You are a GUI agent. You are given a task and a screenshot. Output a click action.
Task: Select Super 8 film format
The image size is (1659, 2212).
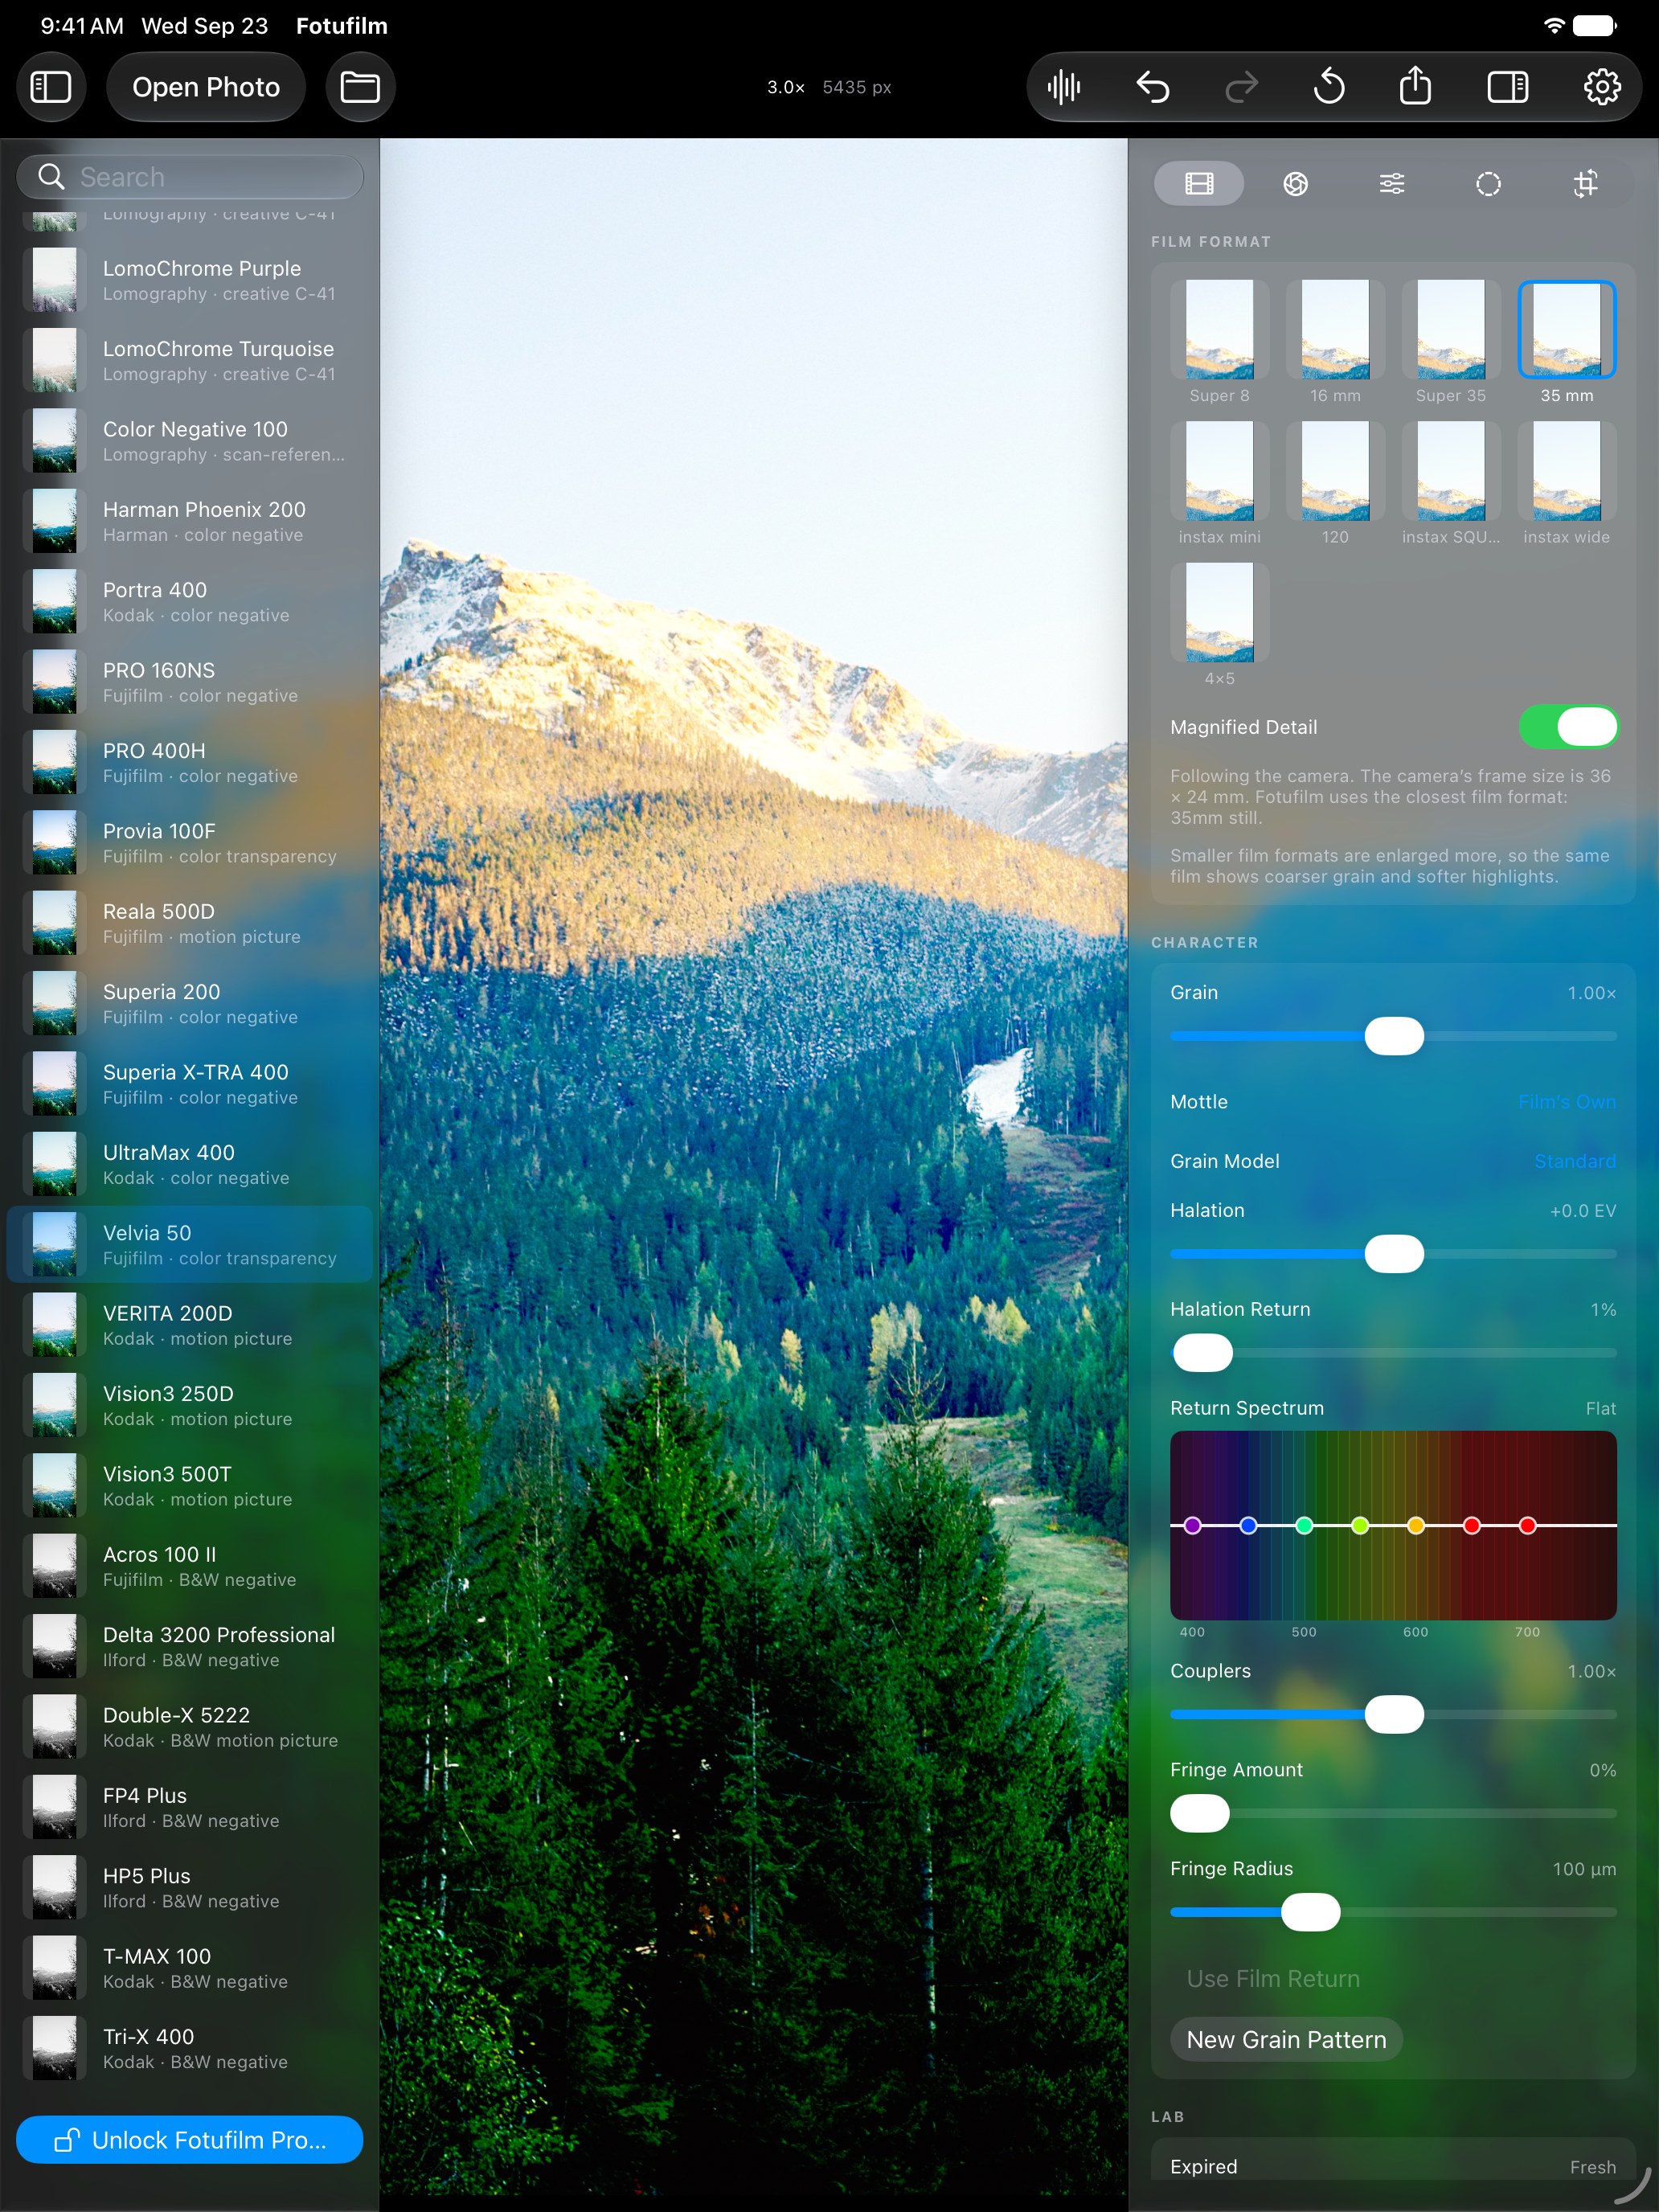click(1219, 342)
